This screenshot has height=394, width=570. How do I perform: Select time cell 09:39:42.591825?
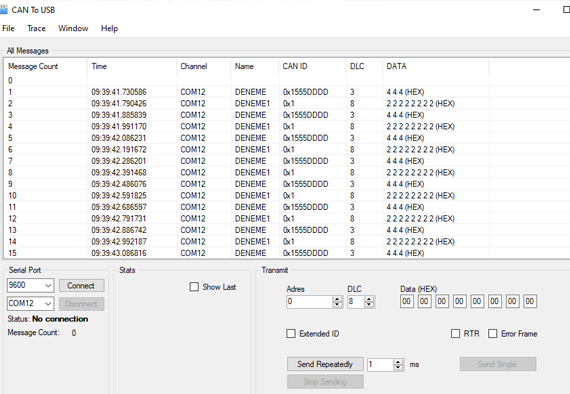[x=119, y=196]
